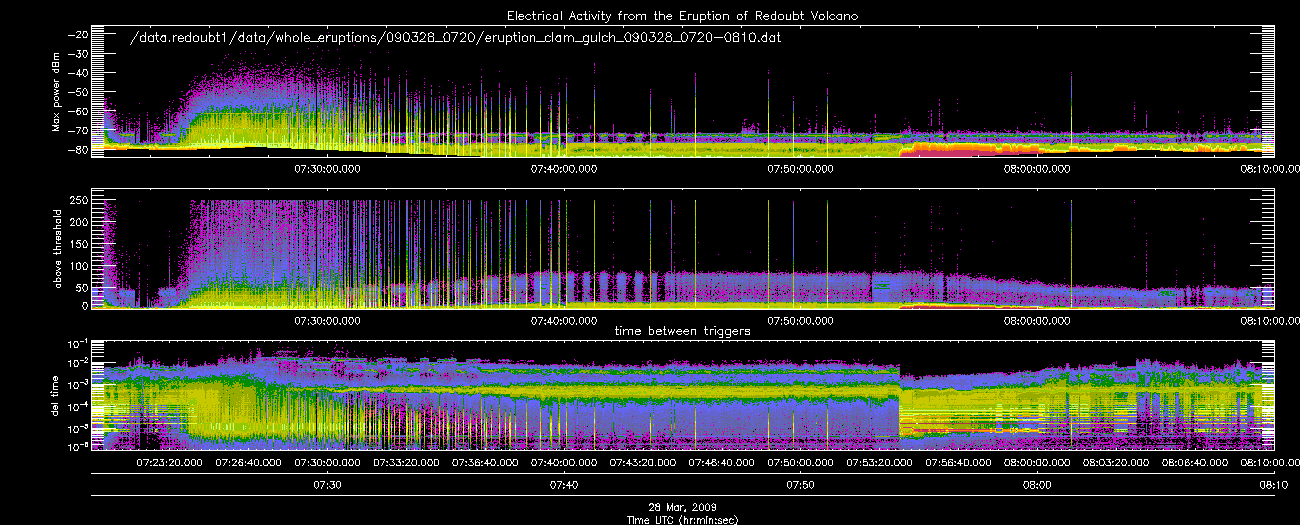Image resolution: width=1300 pixels, height=525 pixels.
Task: Click 07:40:00.000 label under Max power plot
Action: [565, 169]
